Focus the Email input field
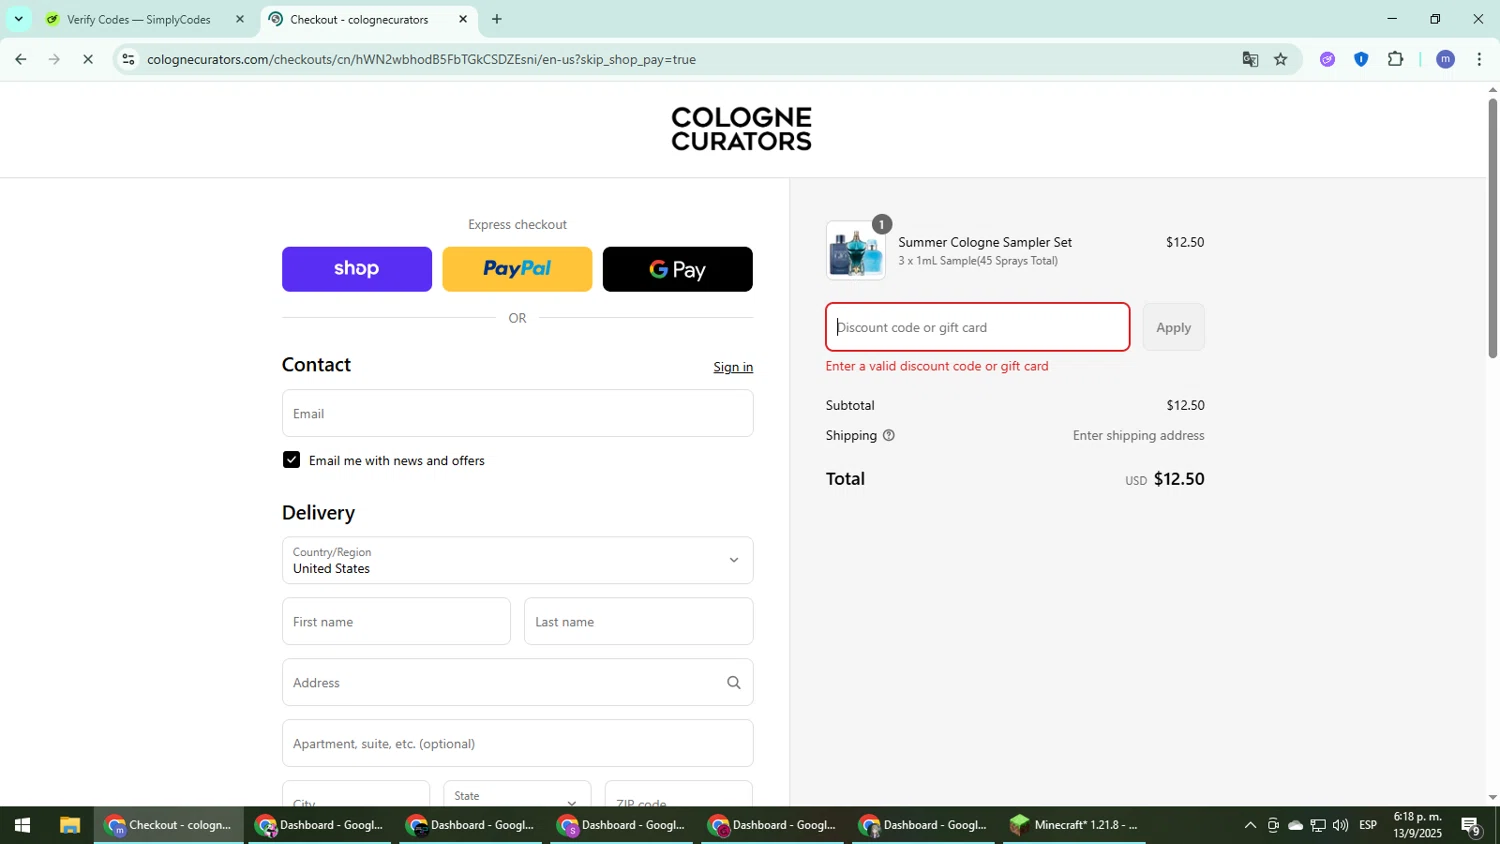This screenshot has width=1500, height=844. point(517,413)
